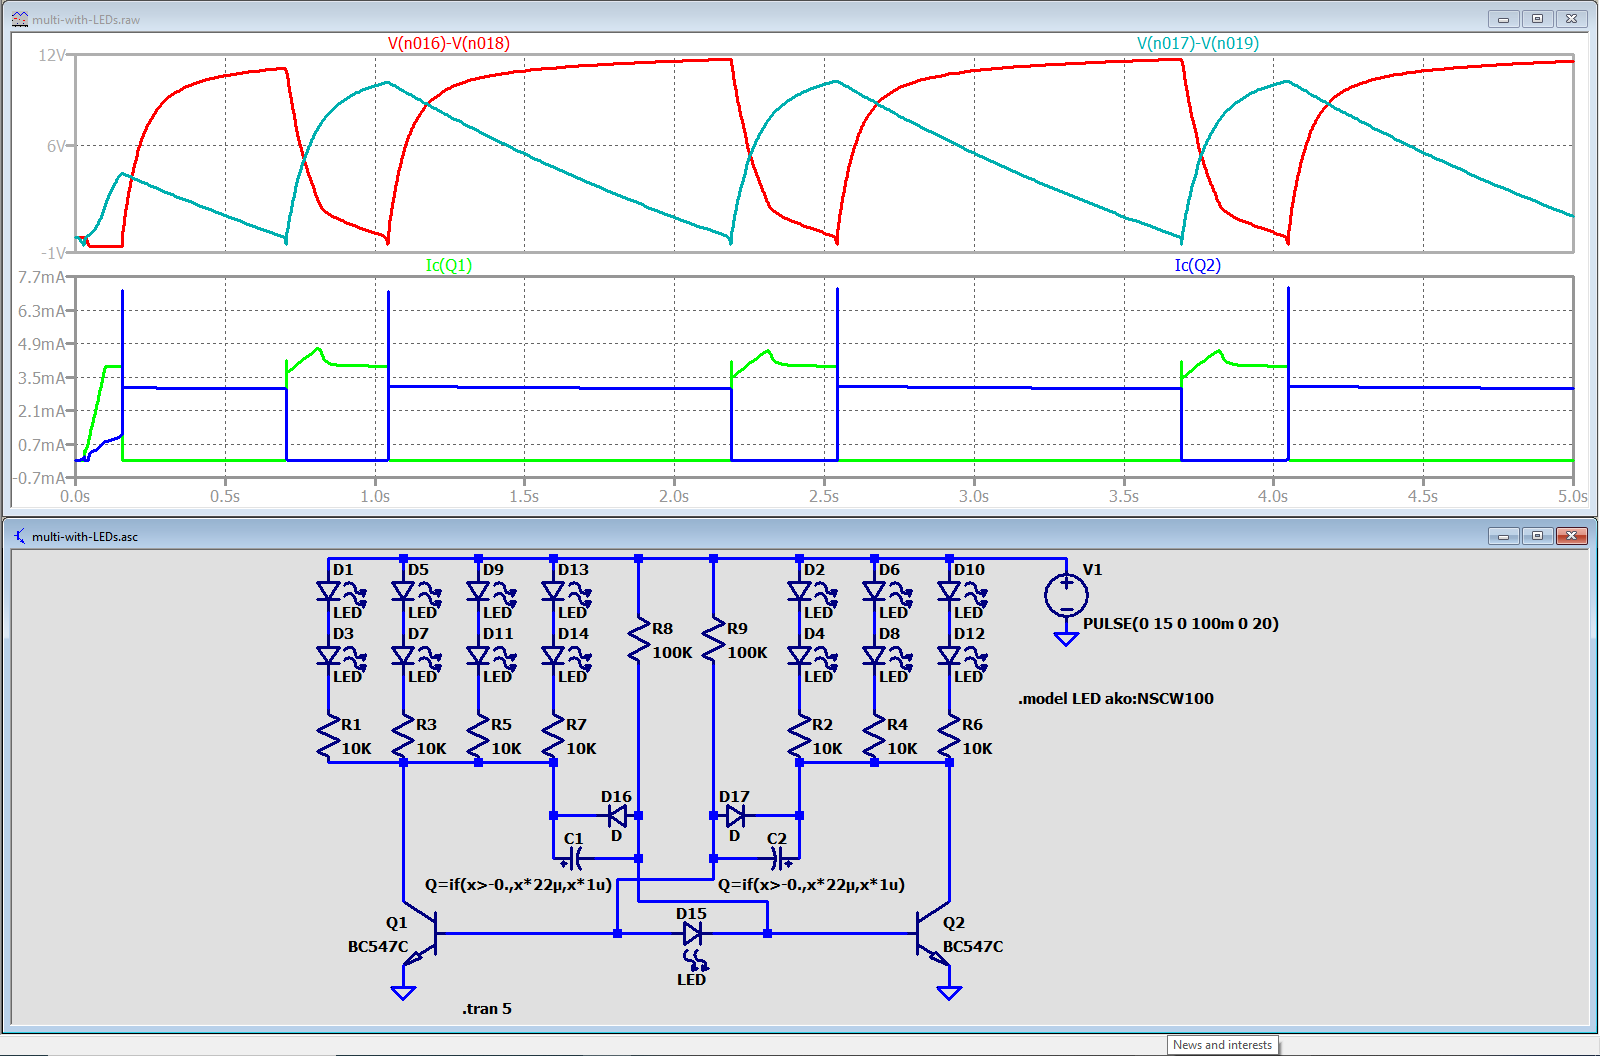This screenshot has height=1056, width=1600.
Task: Click the Ic(Q2) trace label
Action: [1197, 265]
